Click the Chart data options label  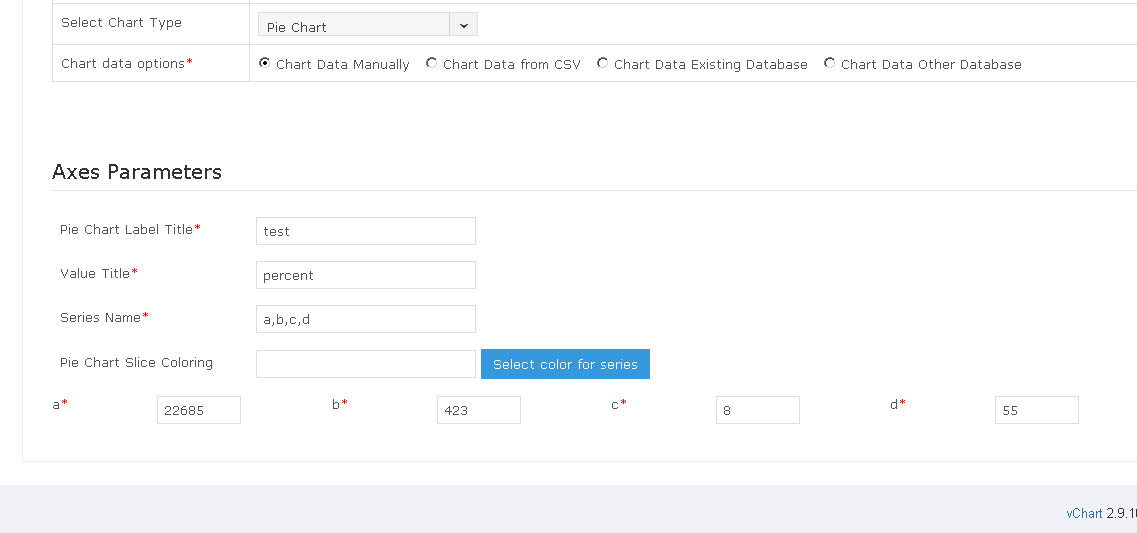123,63
